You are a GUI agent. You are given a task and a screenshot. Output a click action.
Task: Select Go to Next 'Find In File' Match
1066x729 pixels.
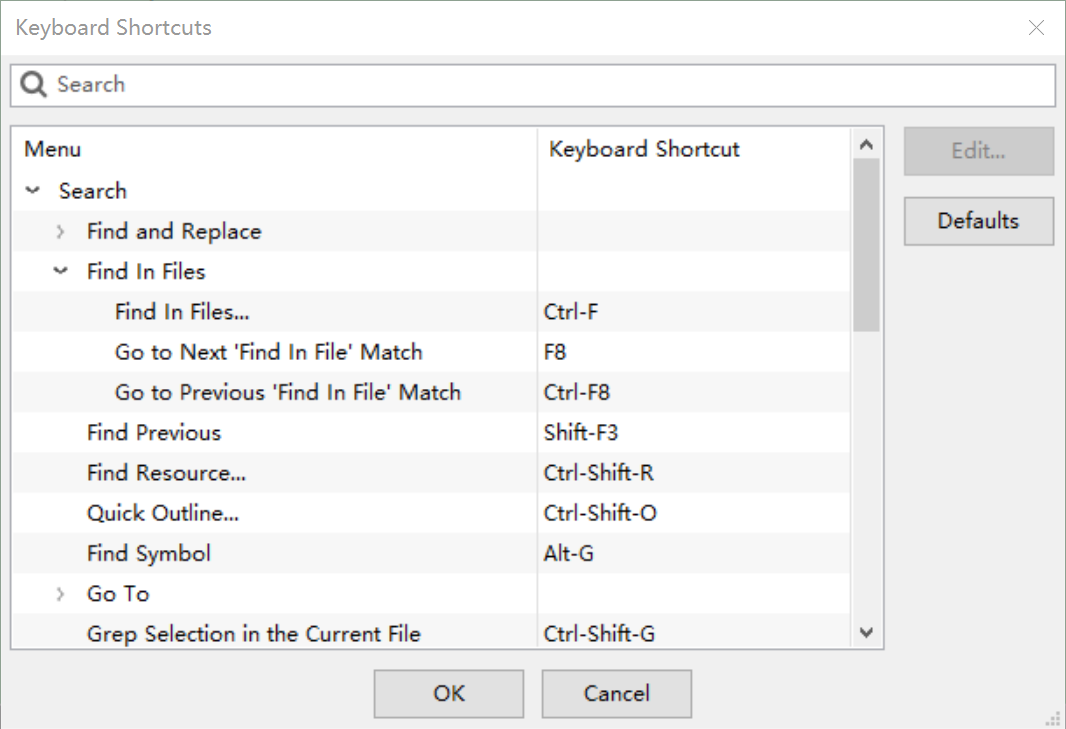pyautogui.click(x=270, y=352)
